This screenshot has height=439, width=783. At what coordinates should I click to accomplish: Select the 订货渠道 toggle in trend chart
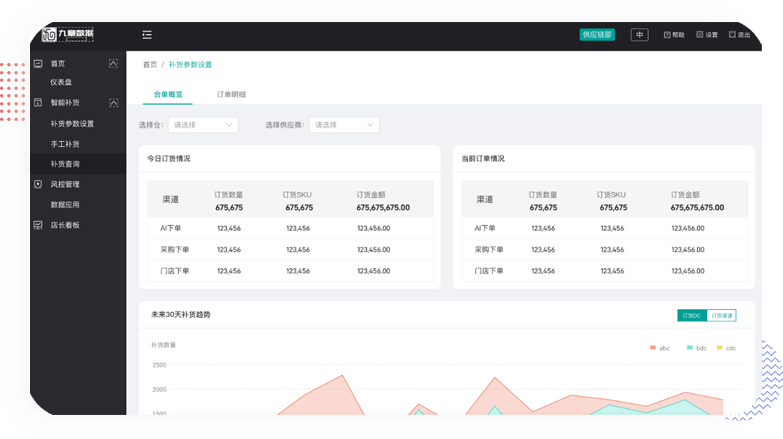722,316
